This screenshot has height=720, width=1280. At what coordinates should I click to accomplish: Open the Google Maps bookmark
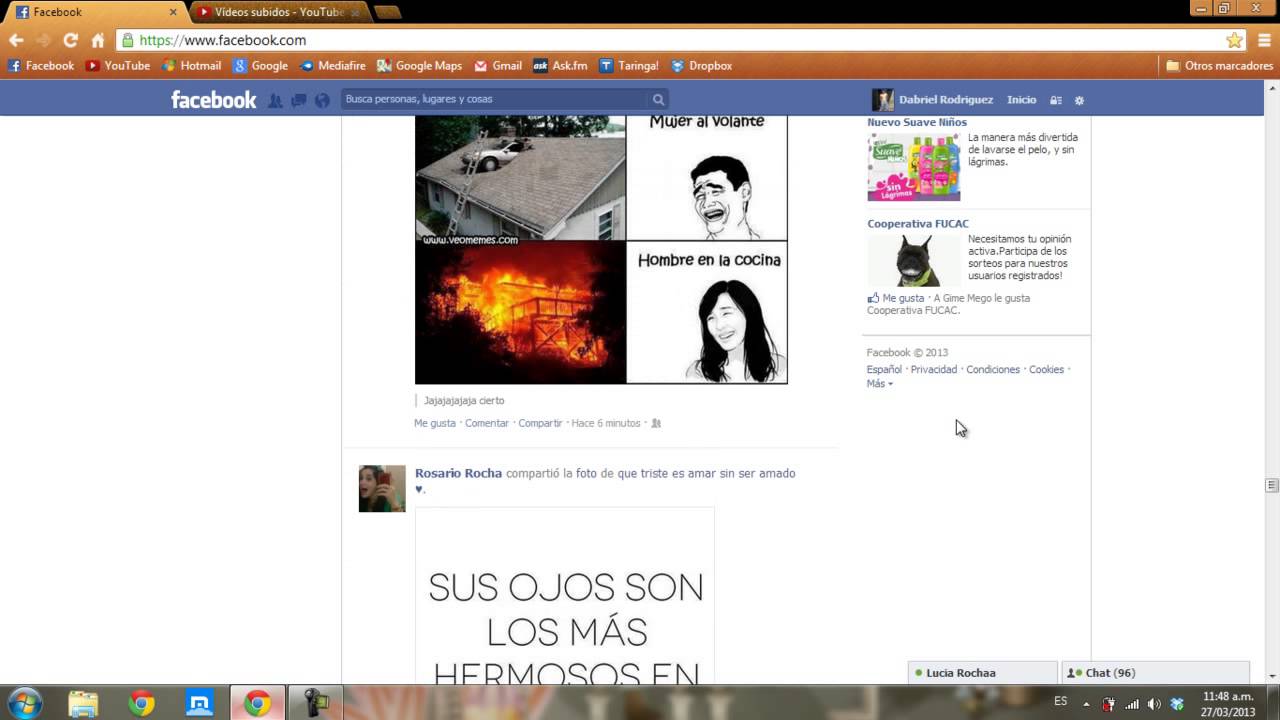[420, 66]
